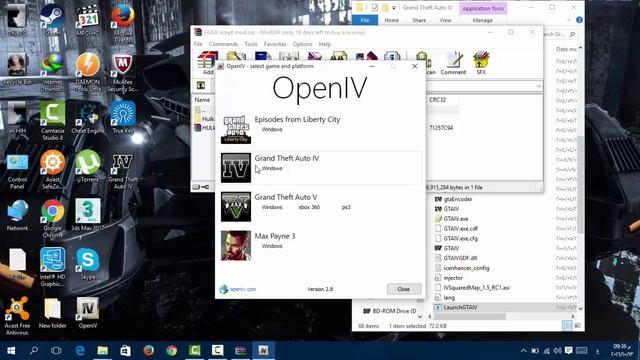Image resolution: width=640 pixels, height=360 pixels.
Task: Choose the Grand Theft Auto IV logo
Action: click(236, 168)
